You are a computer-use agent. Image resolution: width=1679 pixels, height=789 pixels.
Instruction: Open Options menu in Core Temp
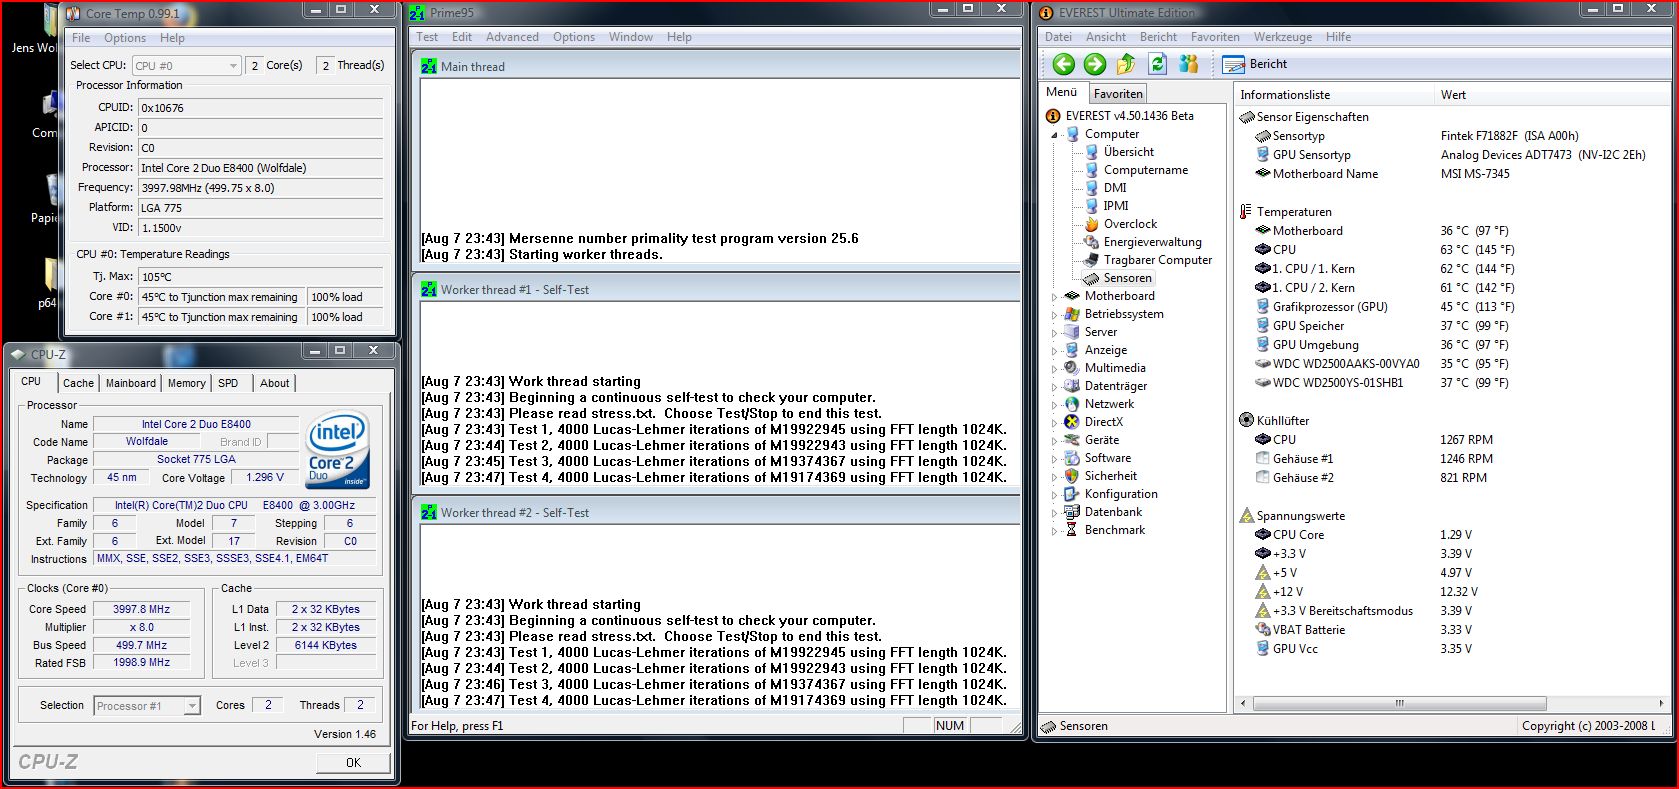(125, 38)
